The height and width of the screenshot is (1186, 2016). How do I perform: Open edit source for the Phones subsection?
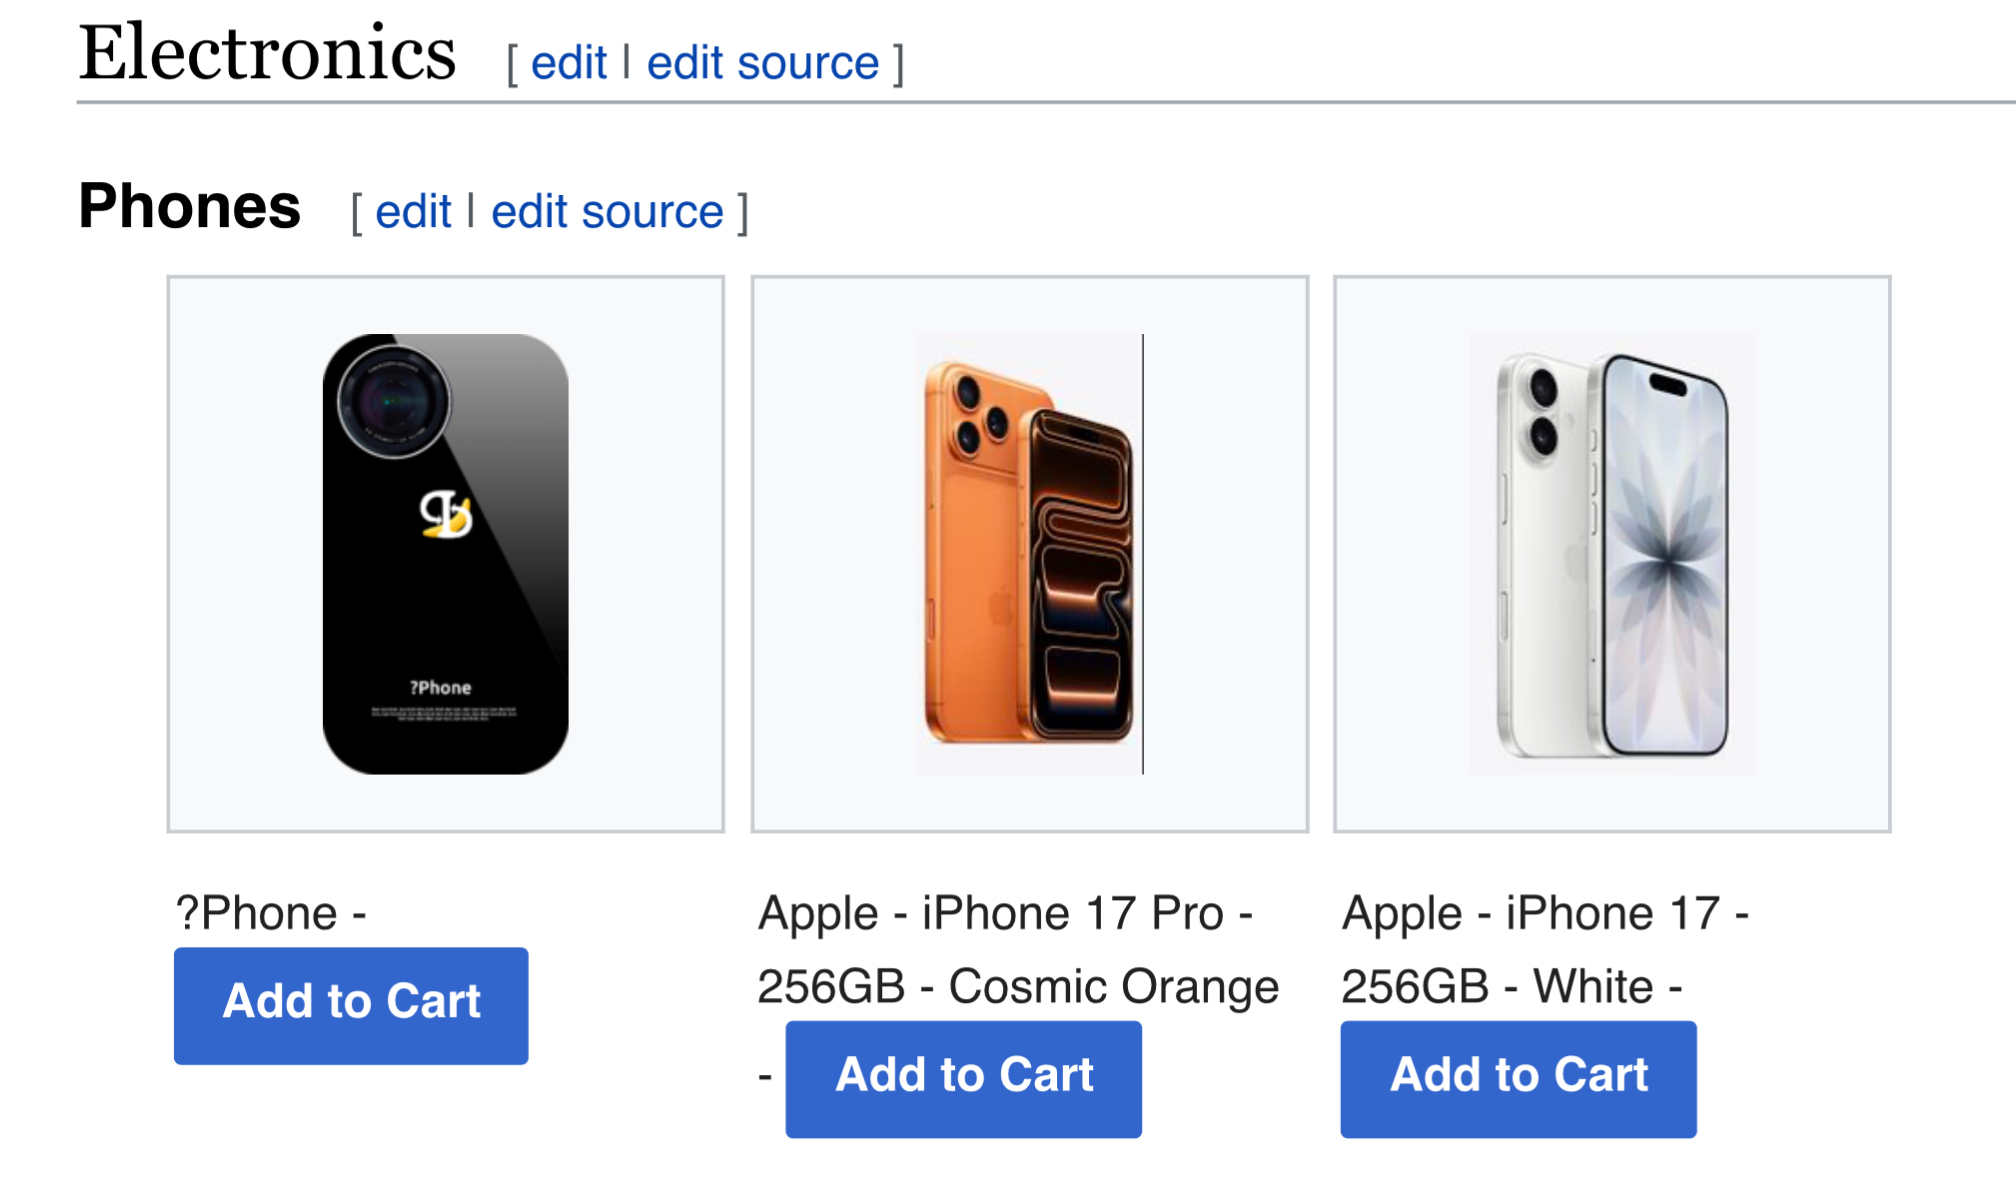[607, 212]
